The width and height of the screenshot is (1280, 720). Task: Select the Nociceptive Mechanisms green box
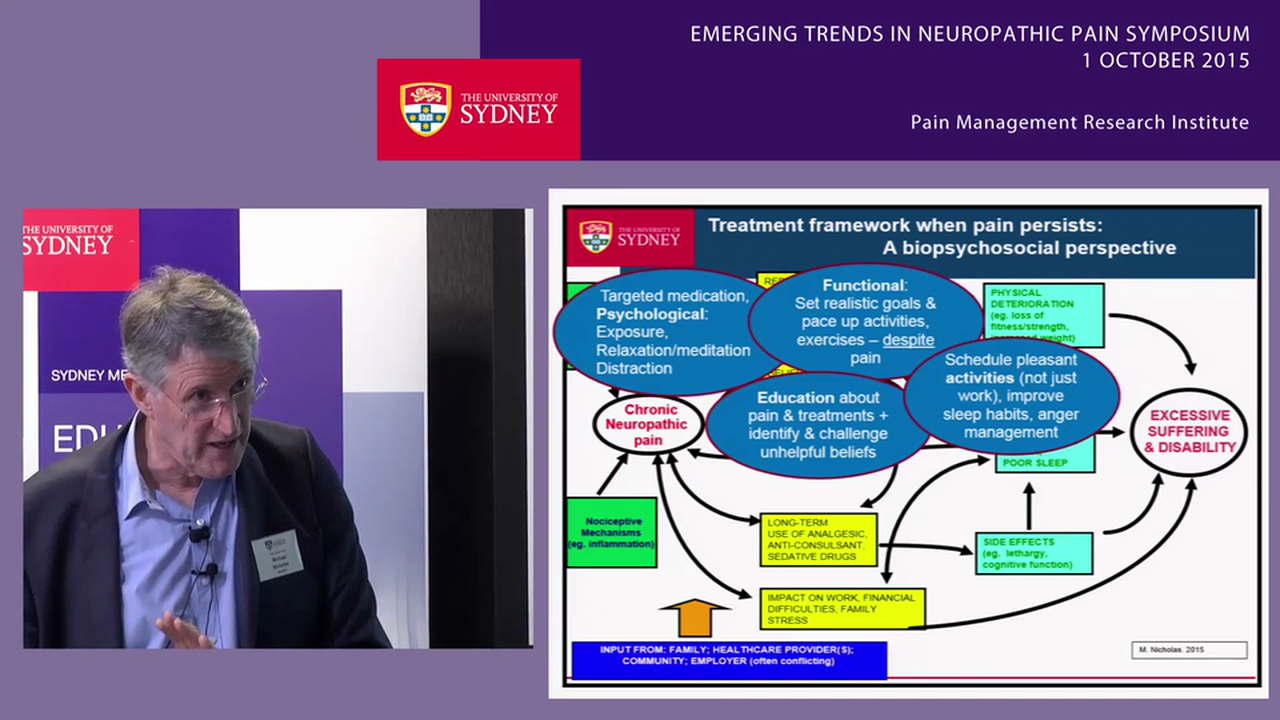(611, 532)
